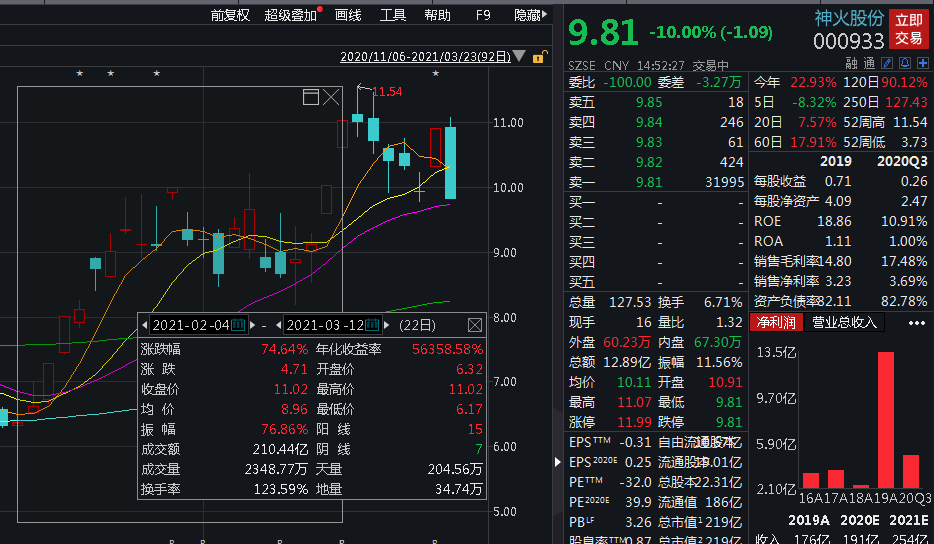This screenshot has height=544, width=934.
Task: Open calendar picker for end date 2021-03-12
Action: 372,325
